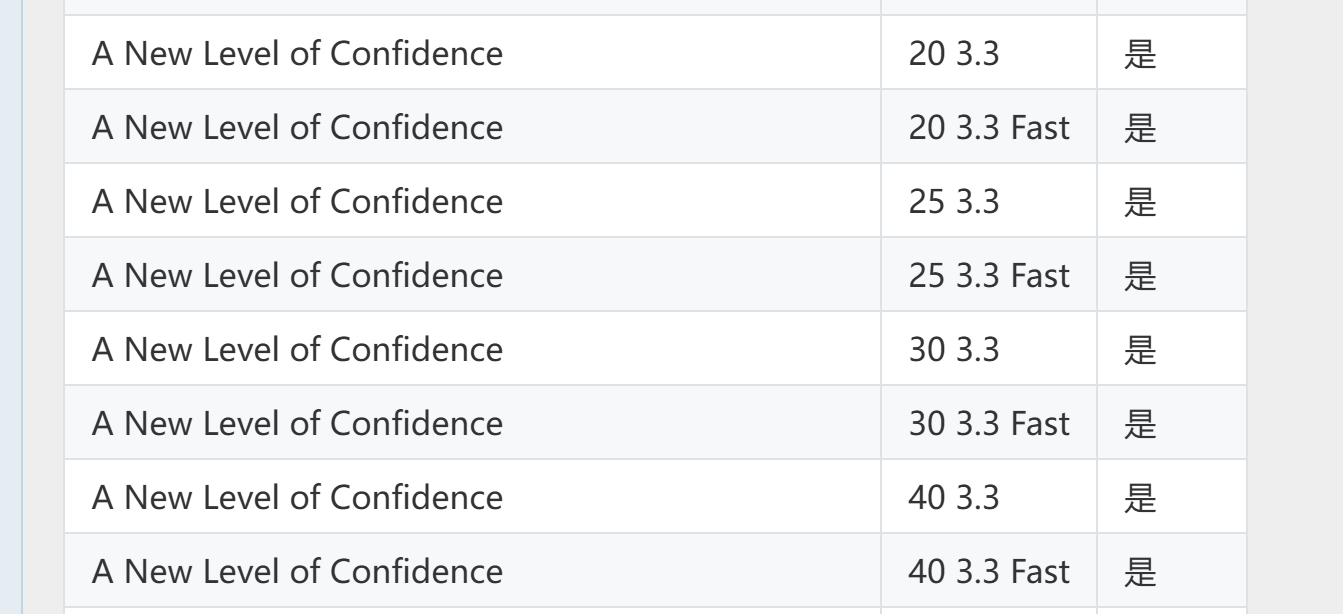The image size is (1343, 614).
Task: Select the 是 cell in the 30 3.3 row
Action: coord(1172,349)
